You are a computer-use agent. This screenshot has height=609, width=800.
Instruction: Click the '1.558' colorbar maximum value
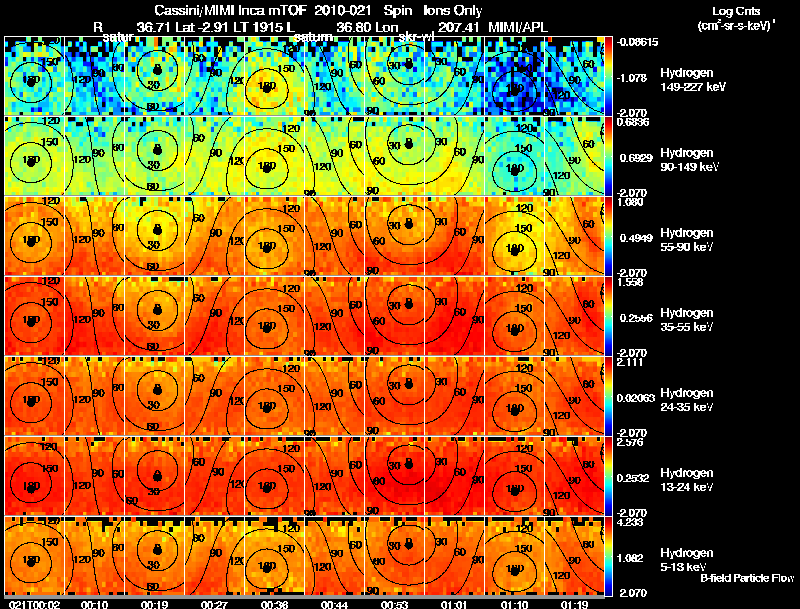(x=630, y=282)
